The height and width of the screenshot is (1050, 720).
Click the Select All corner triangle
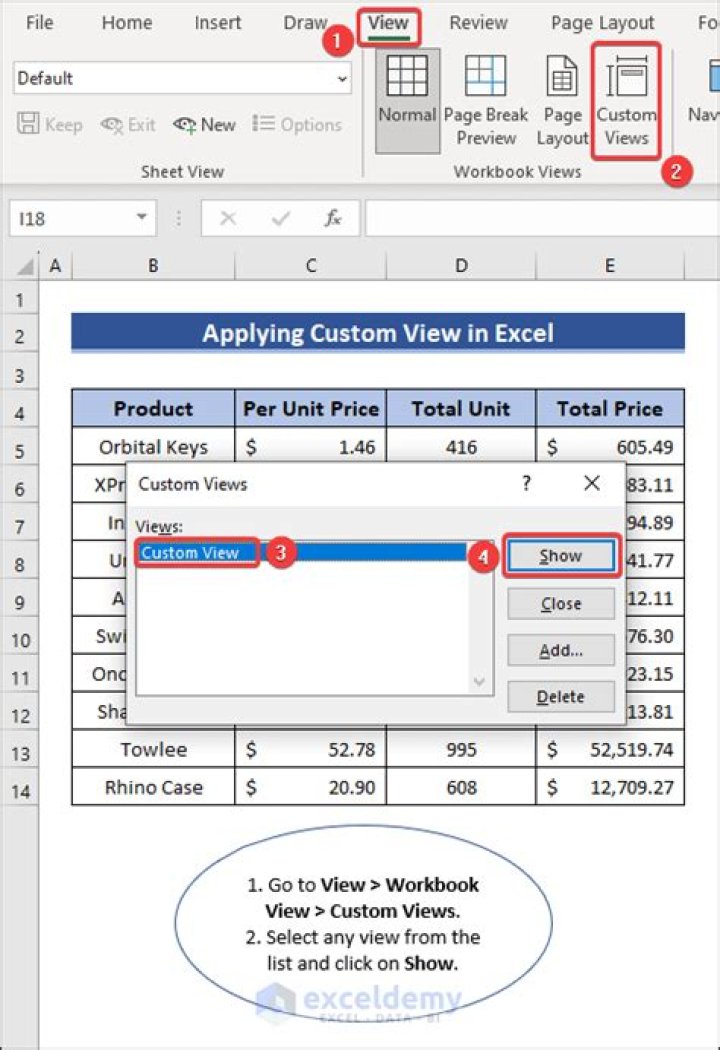coord(25,267)
